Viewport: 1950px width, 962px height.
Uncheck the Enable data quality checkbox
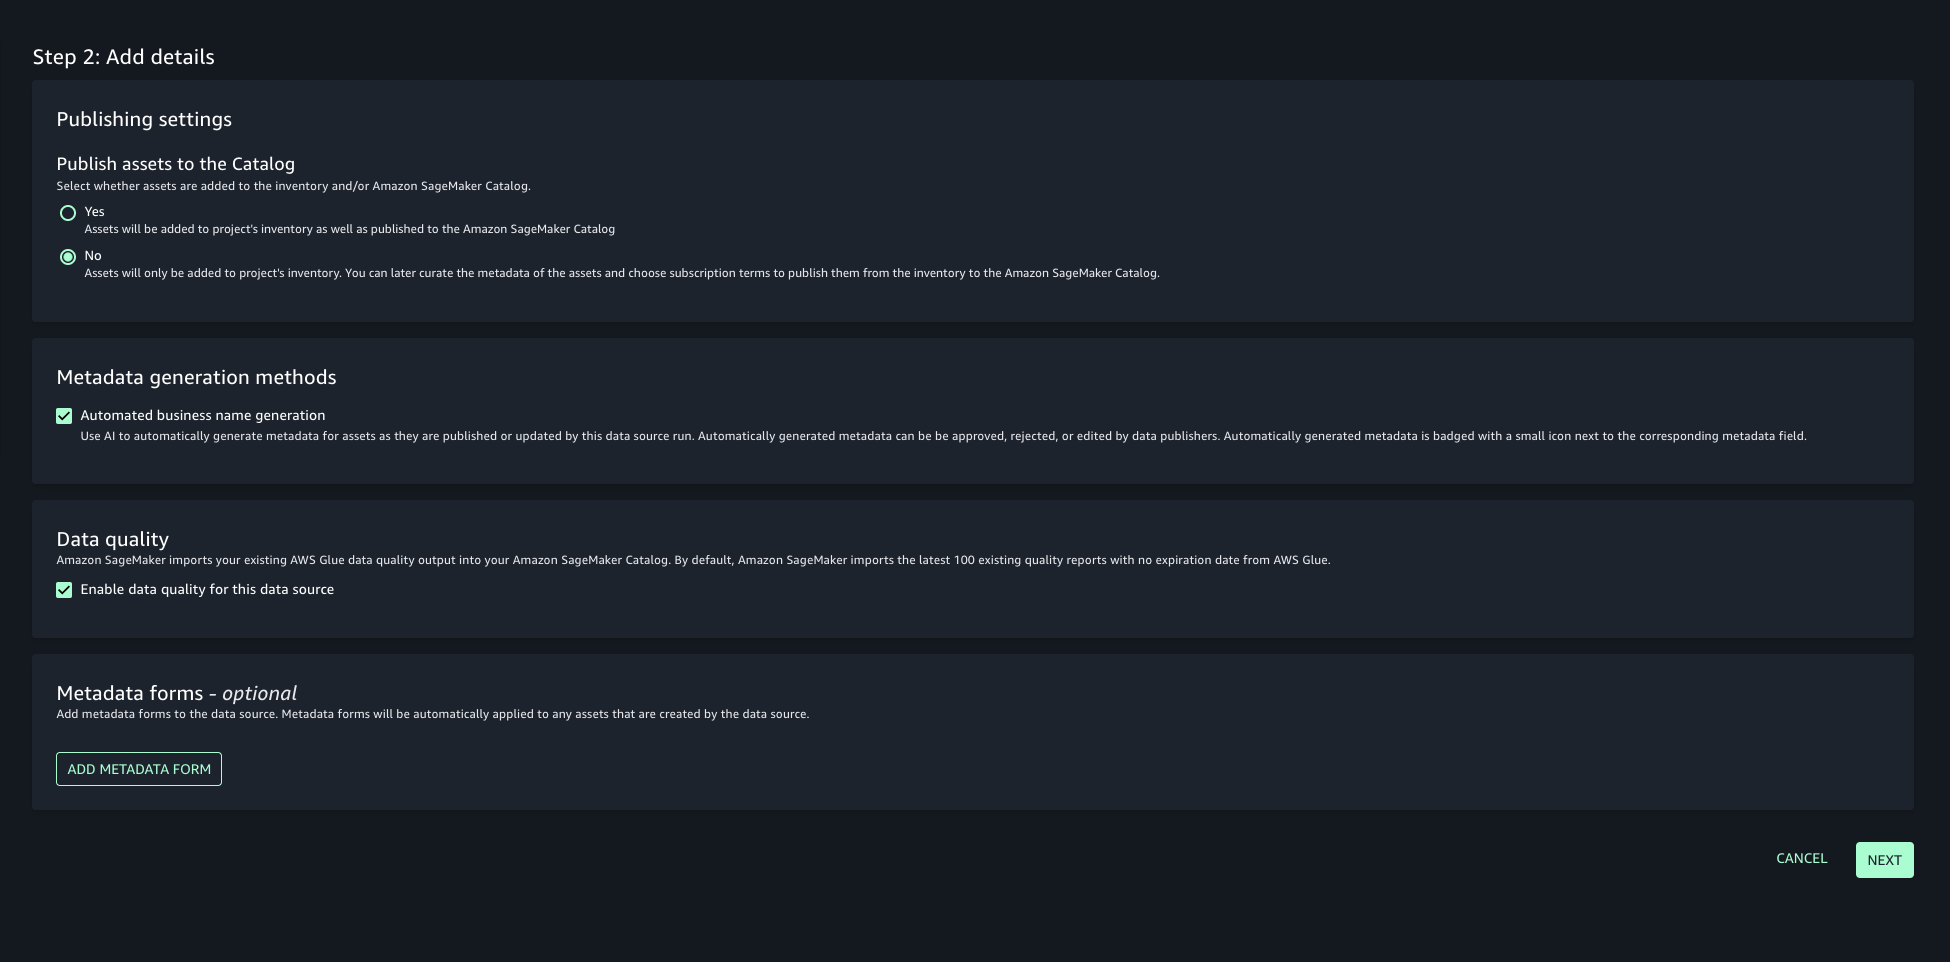pyautogui.click(x=64, y=590)
